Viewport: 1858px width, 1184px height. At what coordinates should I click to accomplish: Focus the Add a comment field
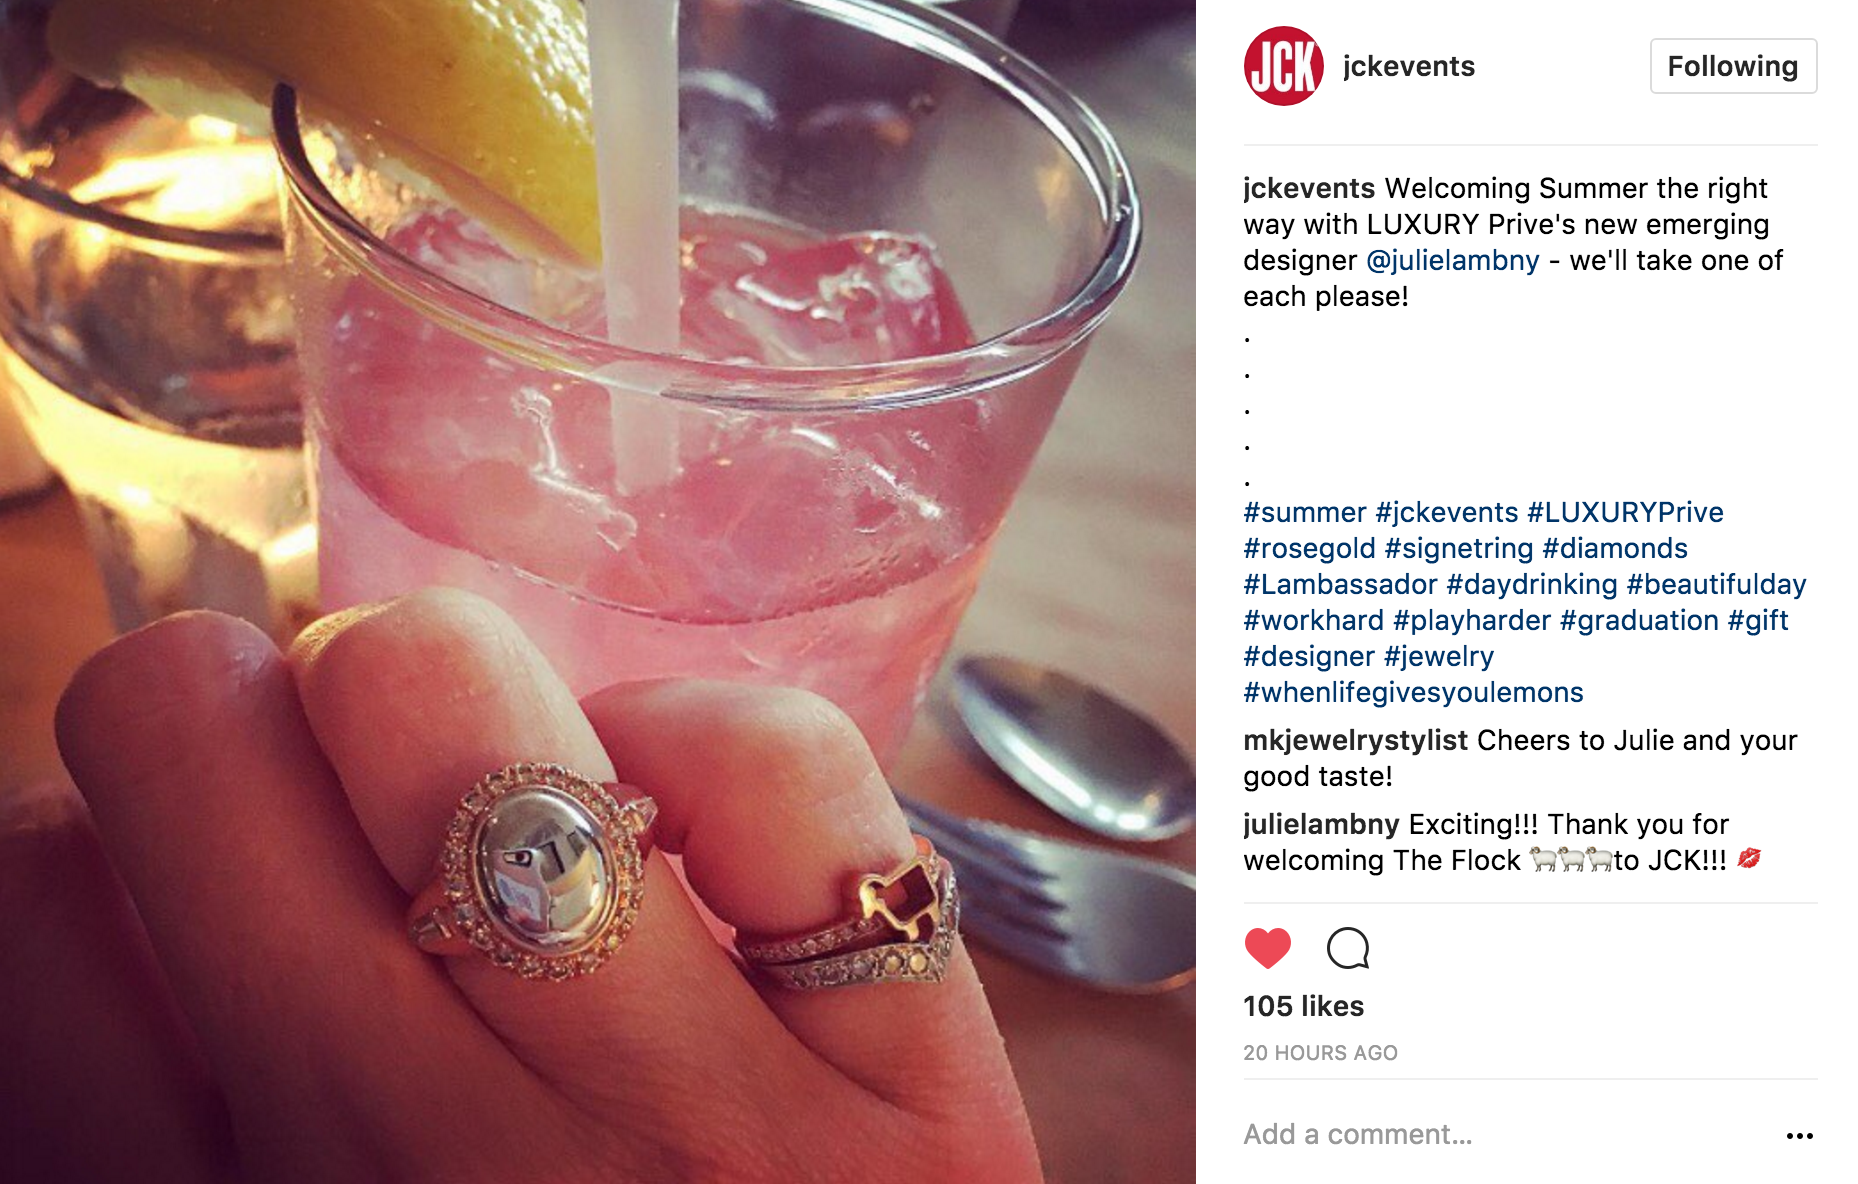1500,1134
